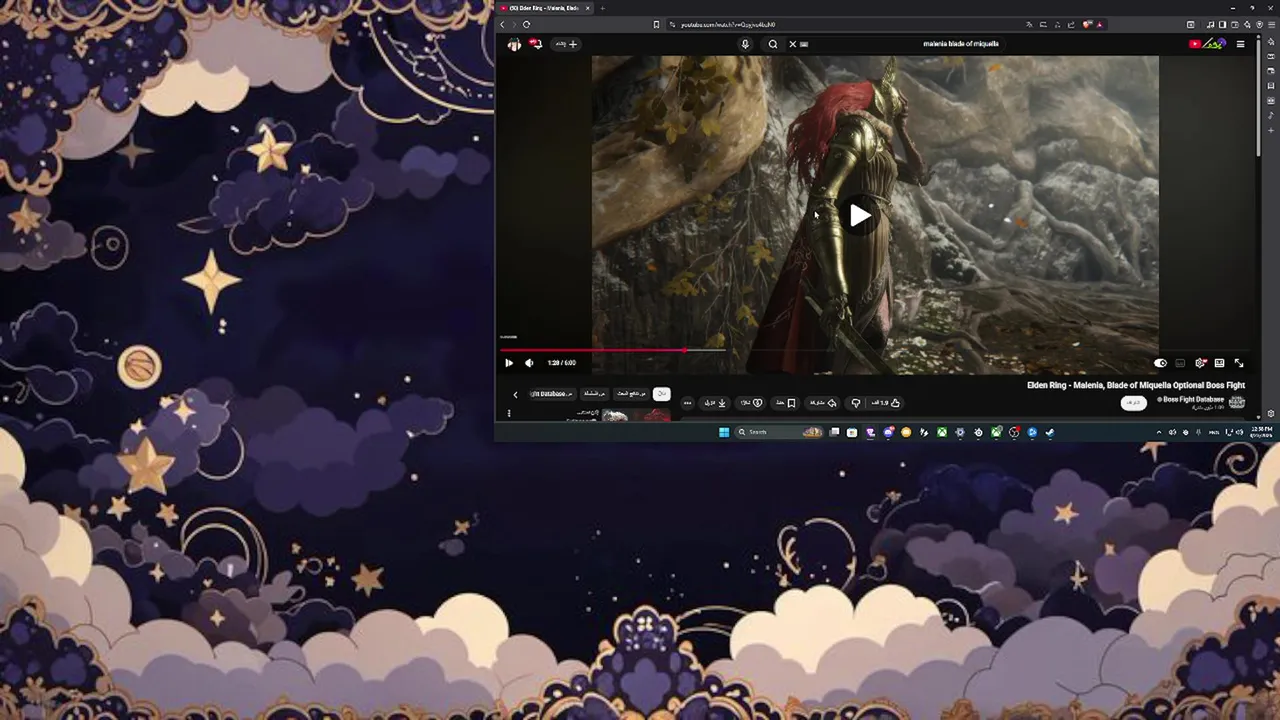Viewport: 1280px width, 720px height.
Task: Click the YouTube create button
Action: (566, 44)
